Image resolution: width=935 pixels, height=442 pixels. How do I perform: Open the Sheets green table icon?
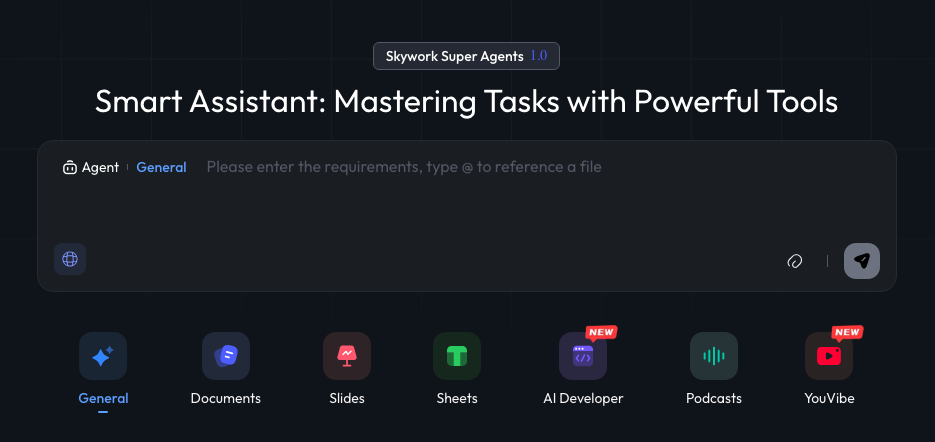pos(457,356)
